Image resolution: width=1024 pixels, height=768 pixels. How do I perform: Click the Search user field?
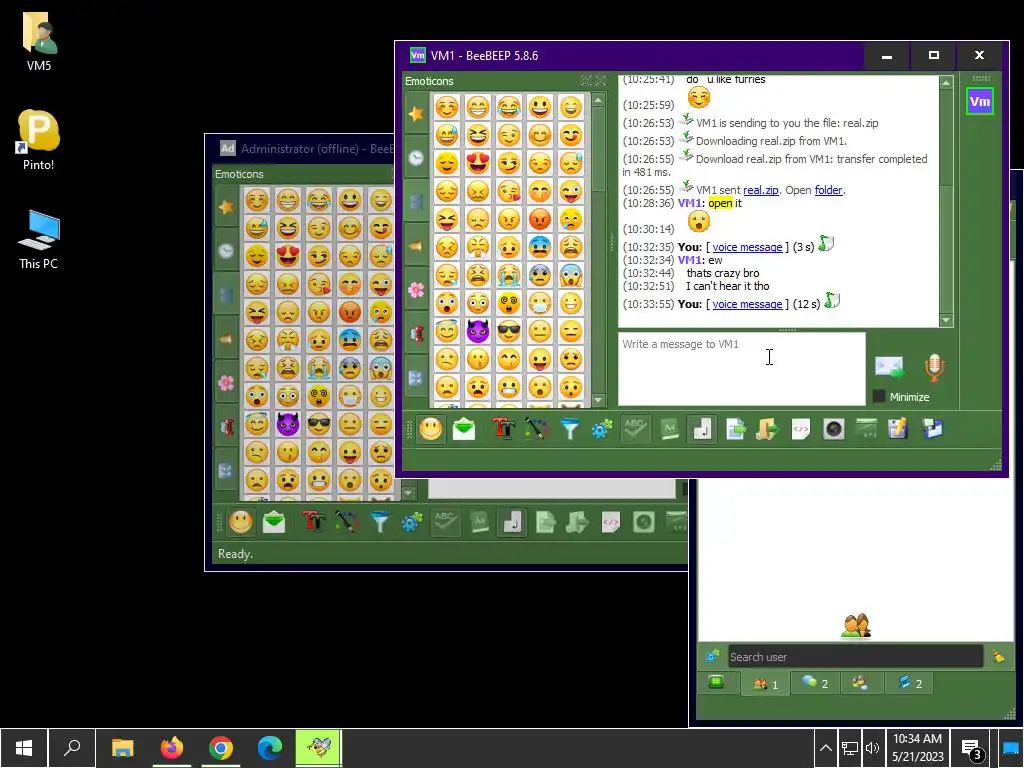[x=855, y=656]
